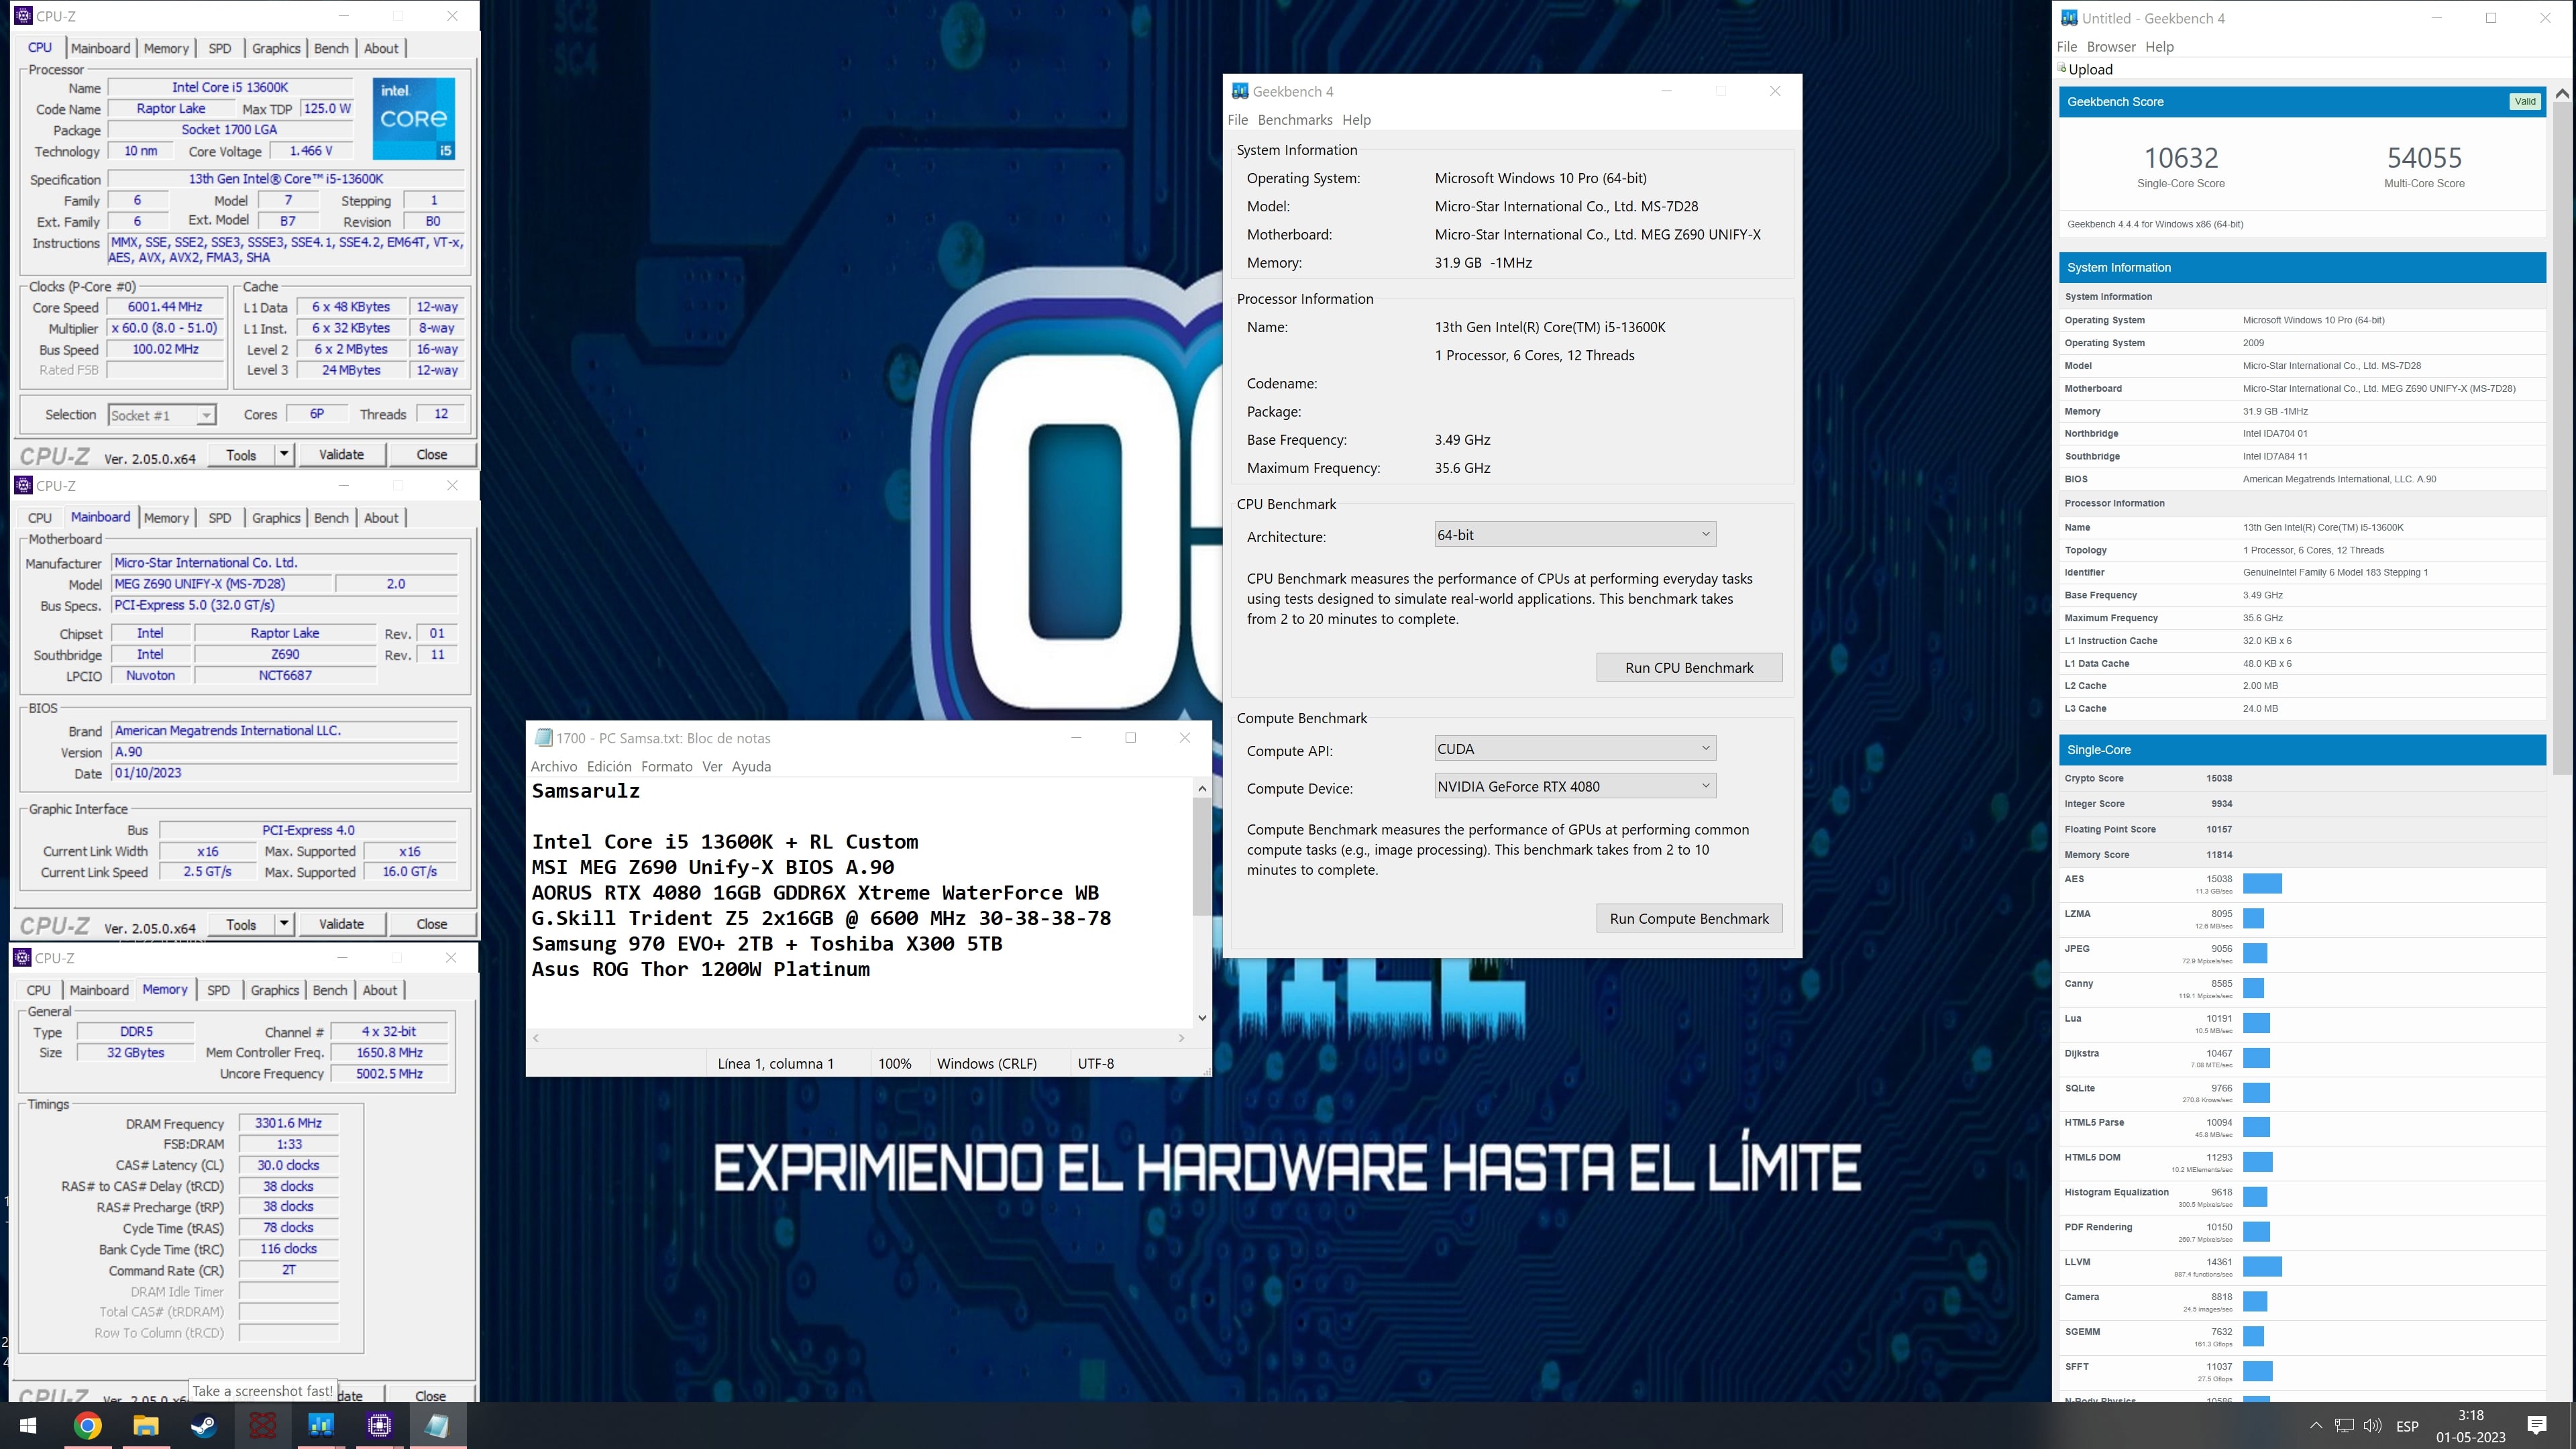Image resolution: width=2576 pixels, height=1449 pixels.
Task: Click the multi-core score 54055
Action: 2424,158
